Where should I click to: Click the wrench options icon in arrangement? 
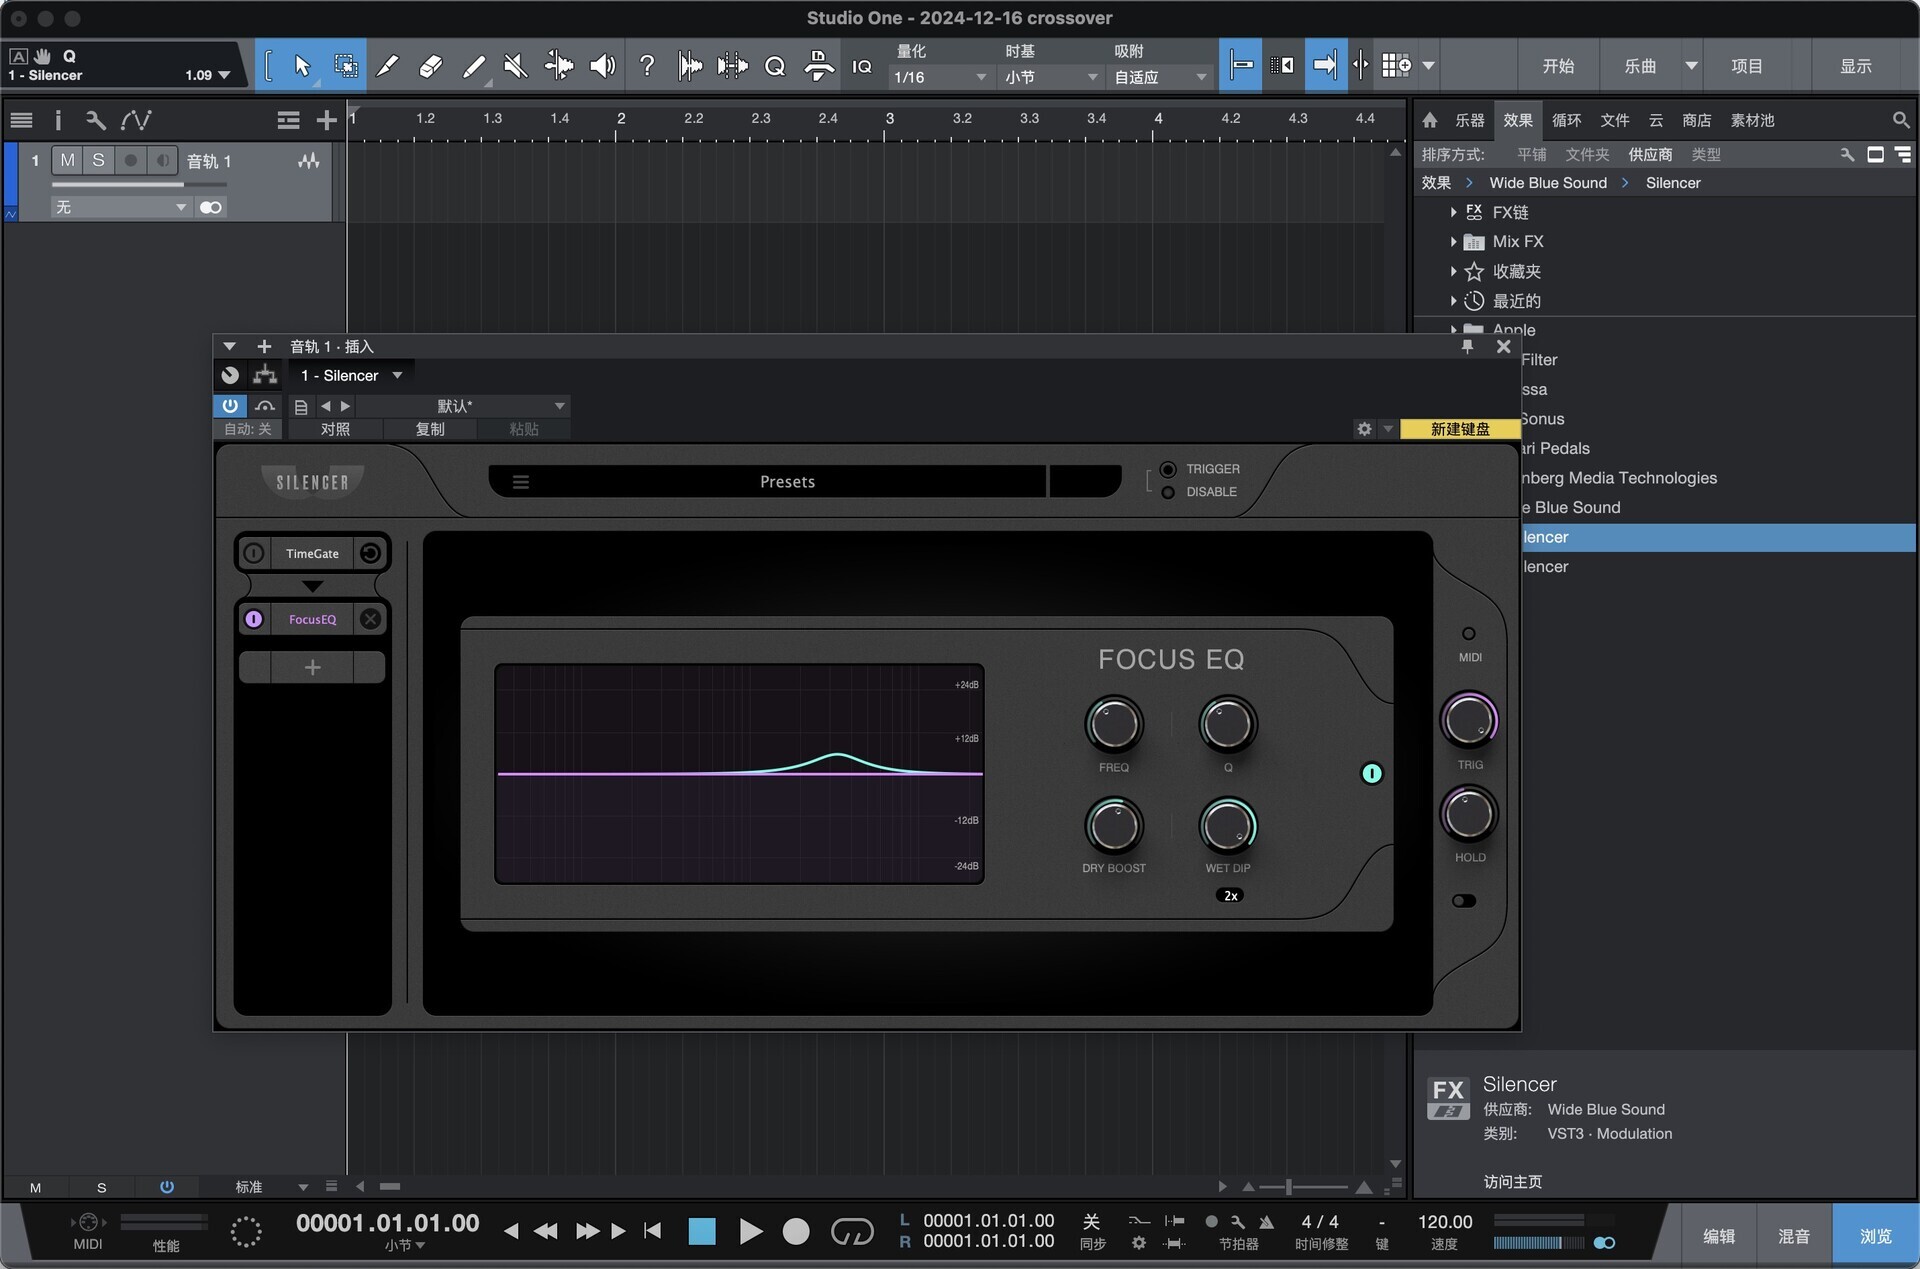point(96,120)
